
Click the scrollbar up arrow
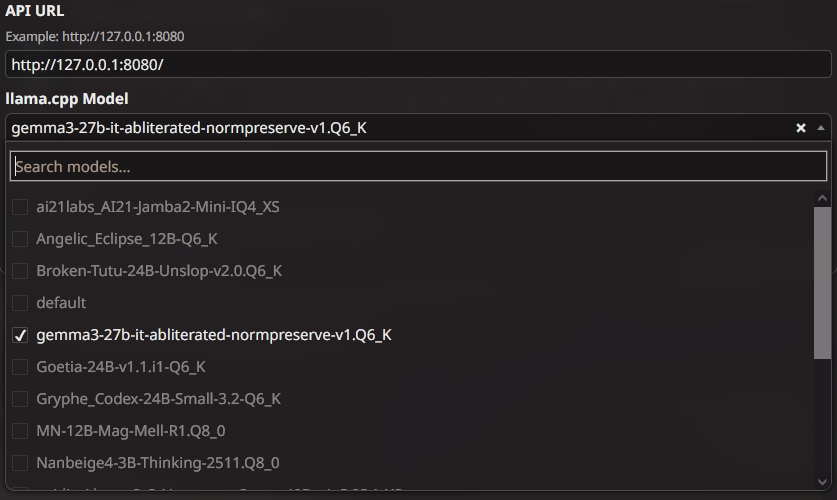(x=823, y=198)
